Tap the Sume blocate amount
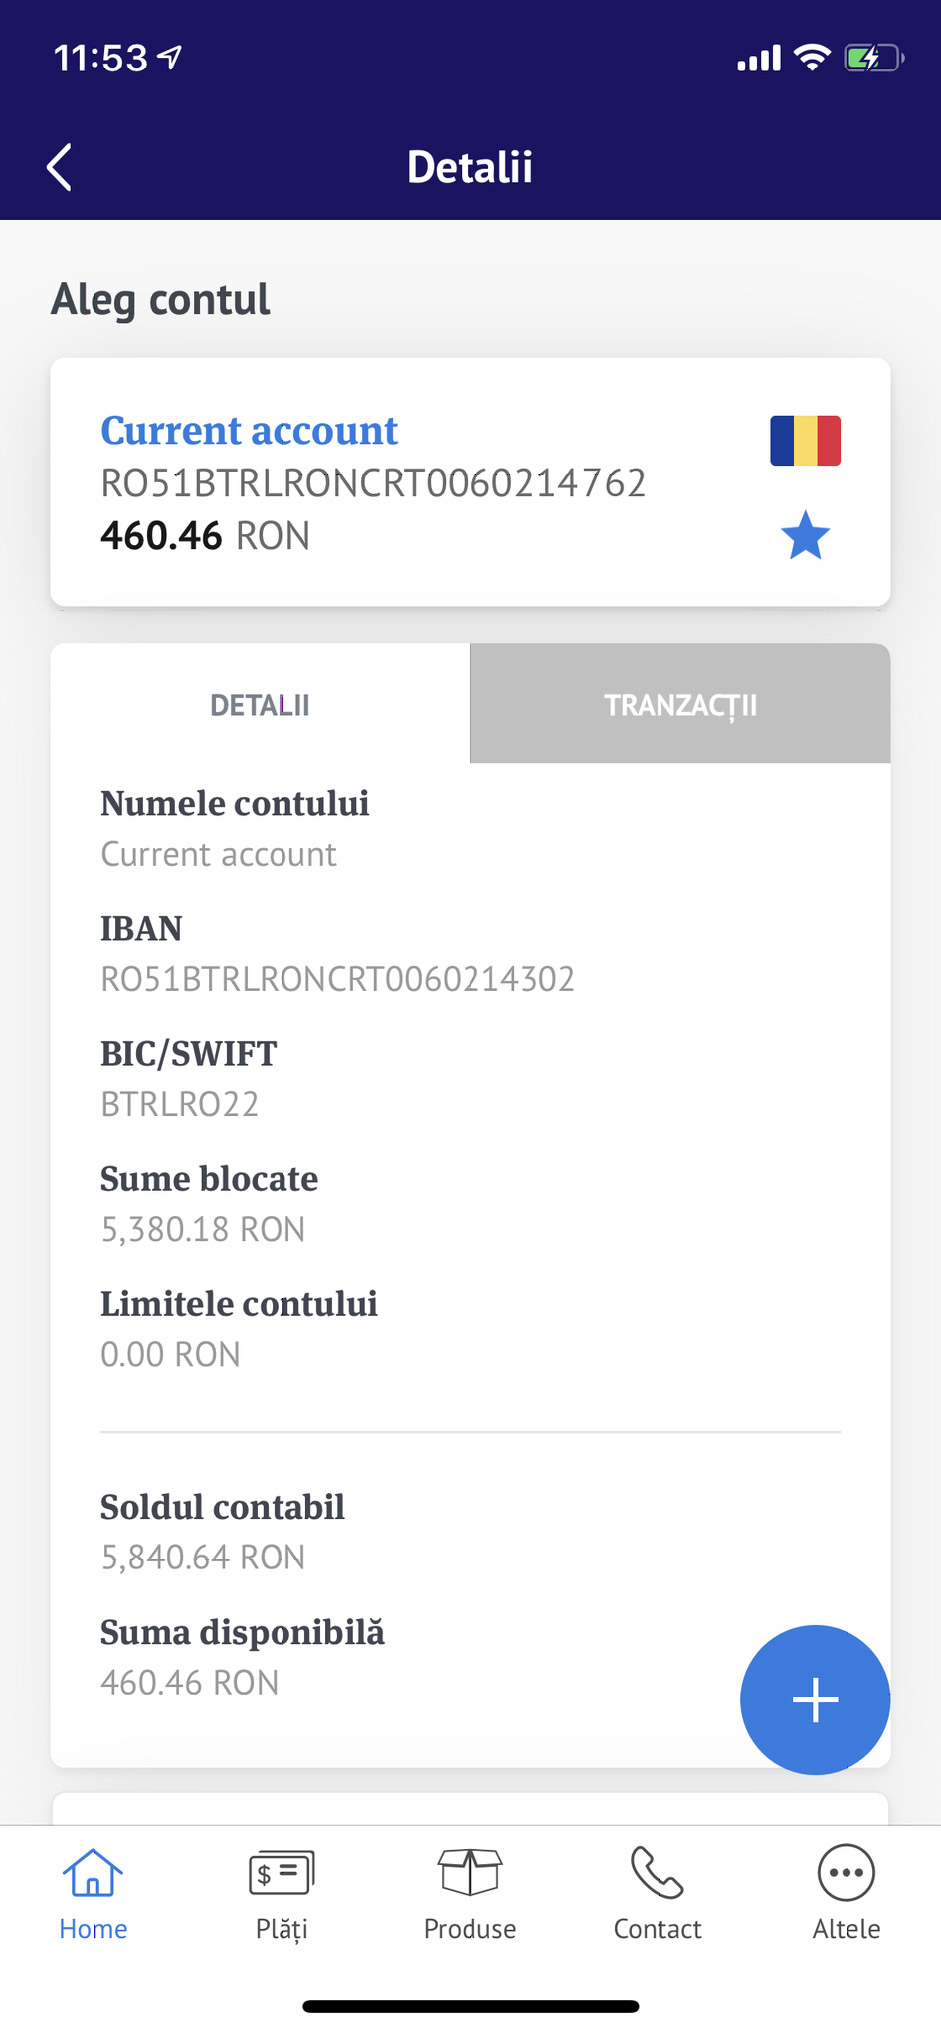This screenshot has width=941, height=2033. [x=202, y=1229]
